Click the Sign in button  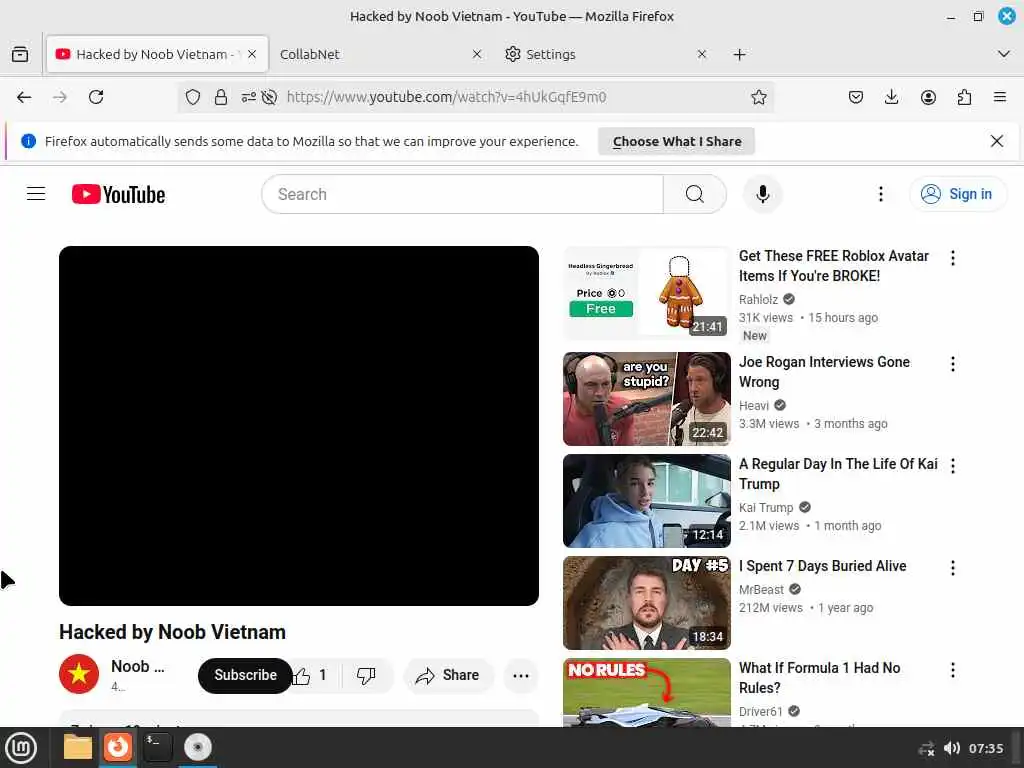coord(958,194)
